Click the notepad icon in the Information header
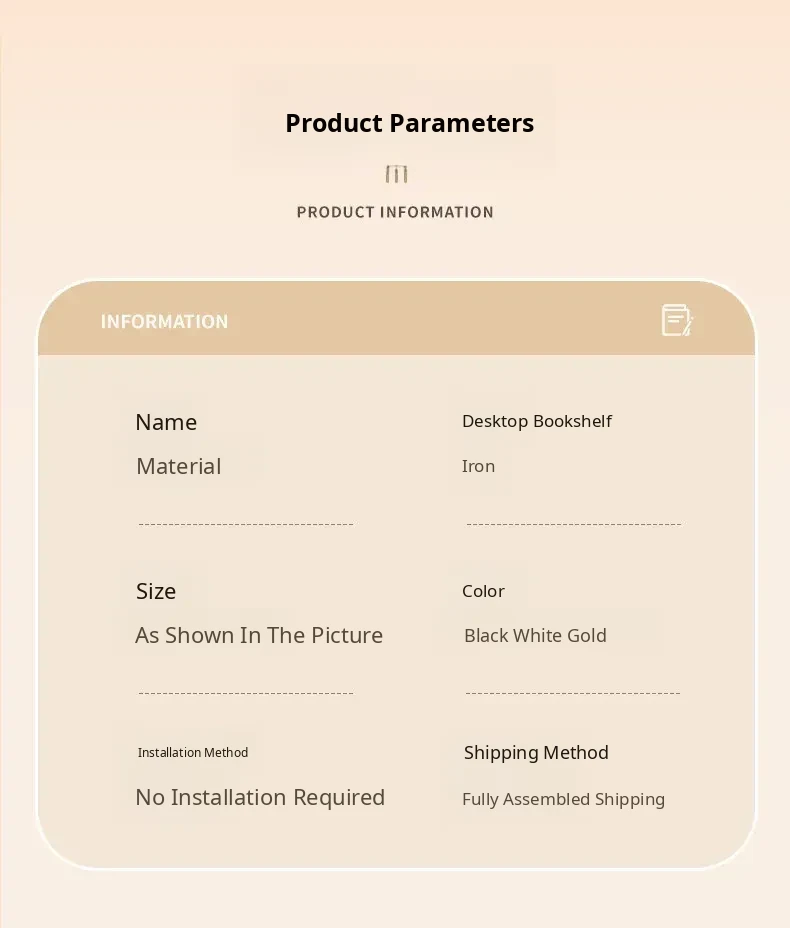 click(x=677, y=320)
